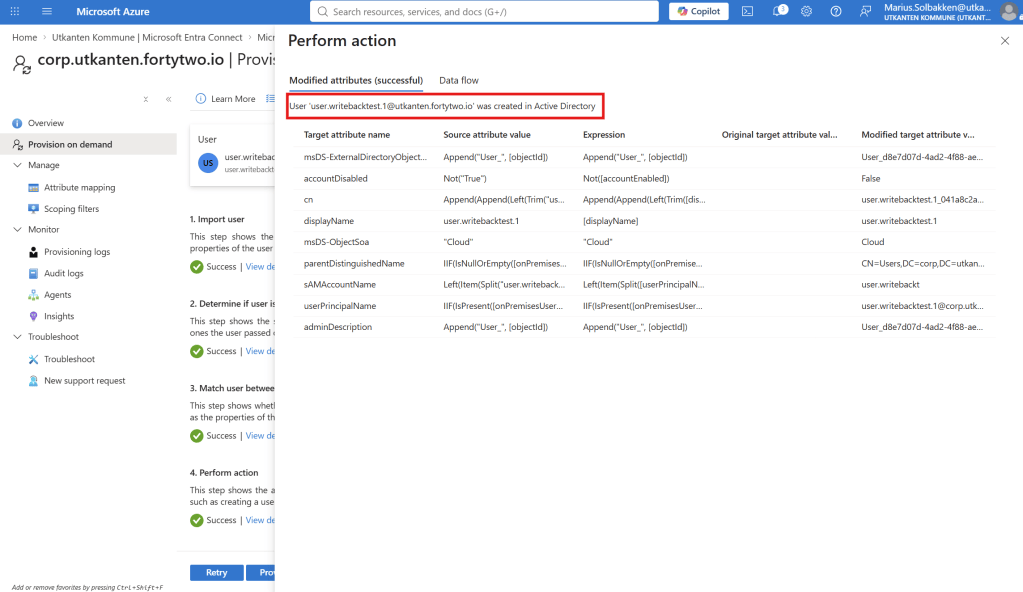
Task: Open the Learn More link
Action: (x=226, y=99)
